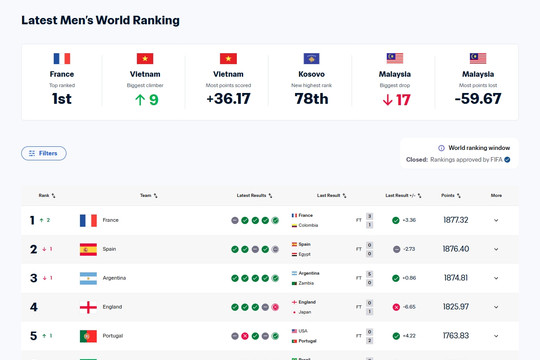540x360 pixels.
Task: Click the England flag in rank 4 row
Action: [88, 307]
